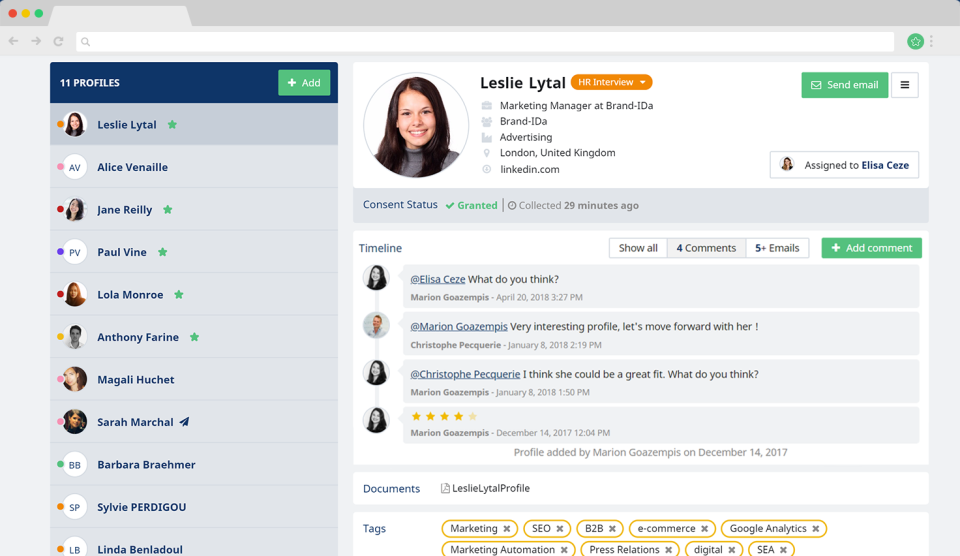The height and width of the screenshot is (556, 960).
Task: Click the Granted consent status
Action: tap(471, 206)
